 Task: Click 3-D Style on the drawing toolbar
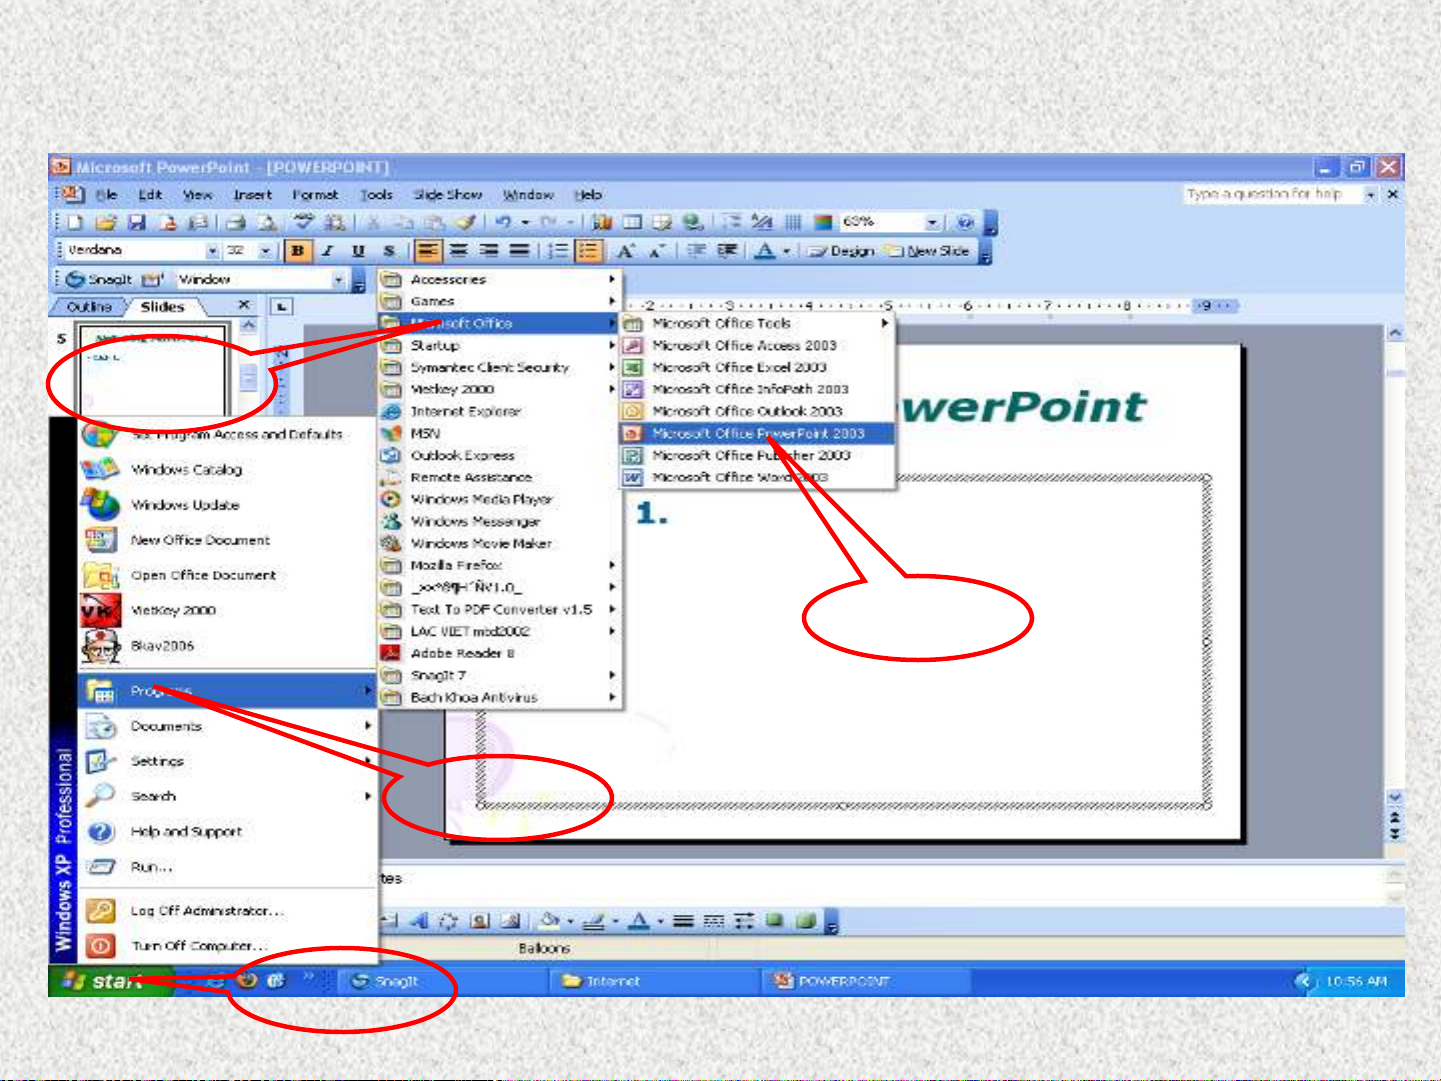(x=806, y=921)
